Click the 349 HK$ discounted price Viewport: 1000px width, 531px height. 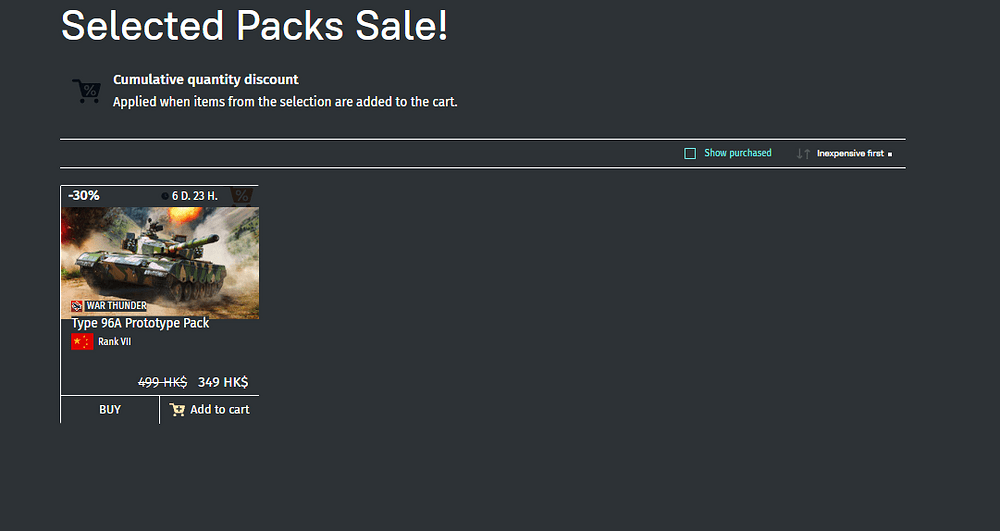pos(223,382)
